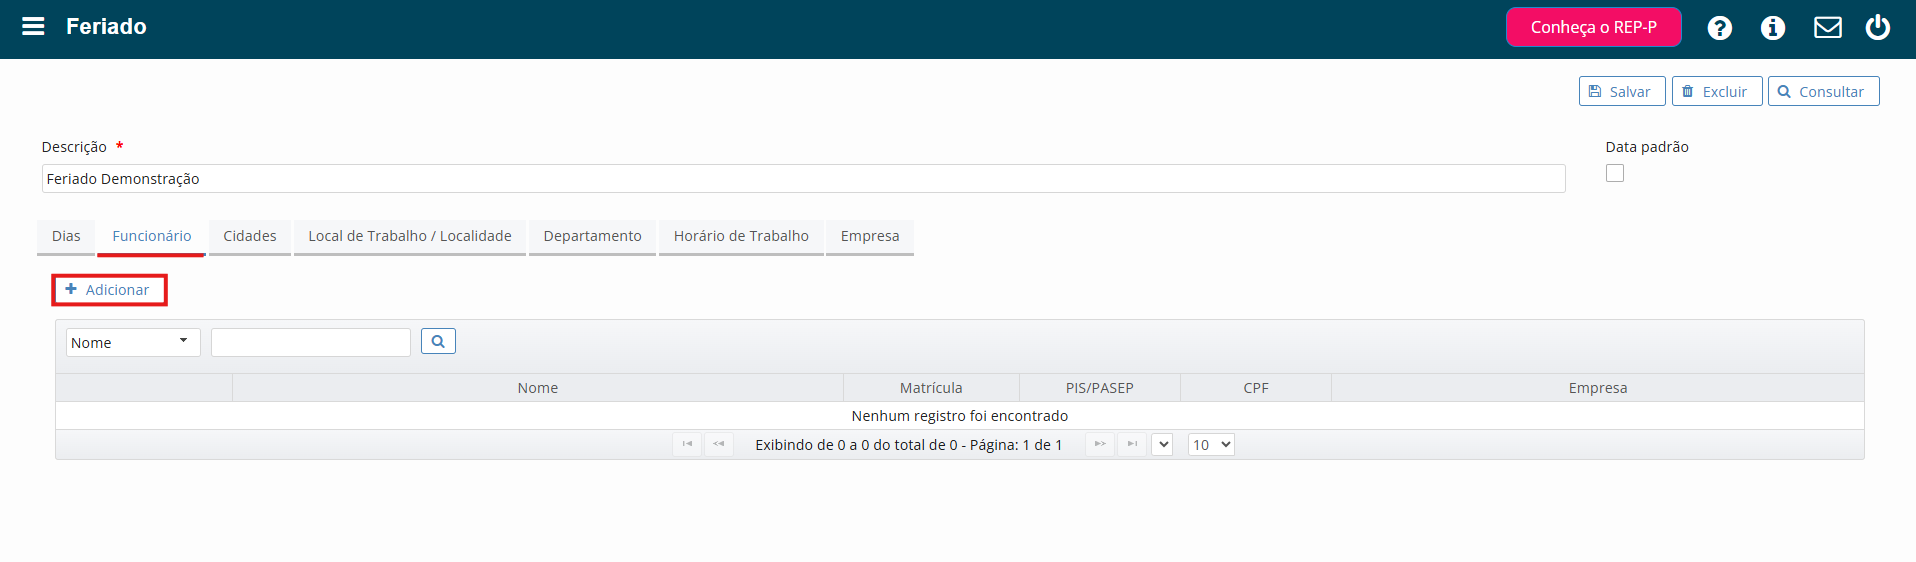Click the Empresa column header
The height and width of the screenshot is (562, 1916).
(x=1598, y=388)
